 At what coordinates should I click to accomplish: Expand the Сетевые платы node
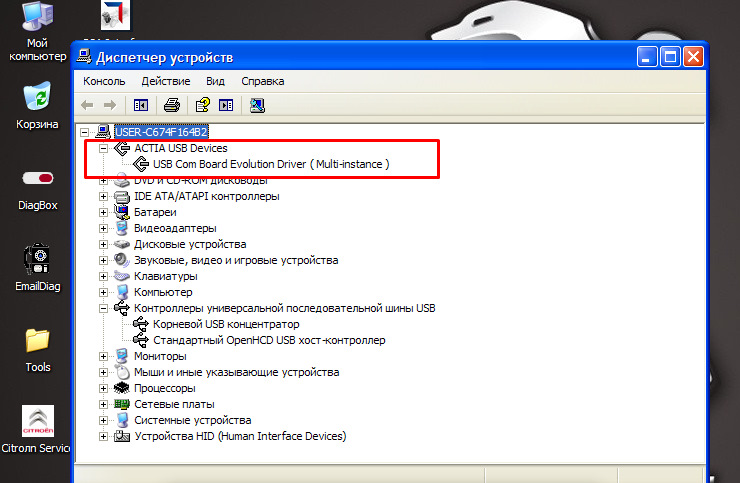point(103,405)
